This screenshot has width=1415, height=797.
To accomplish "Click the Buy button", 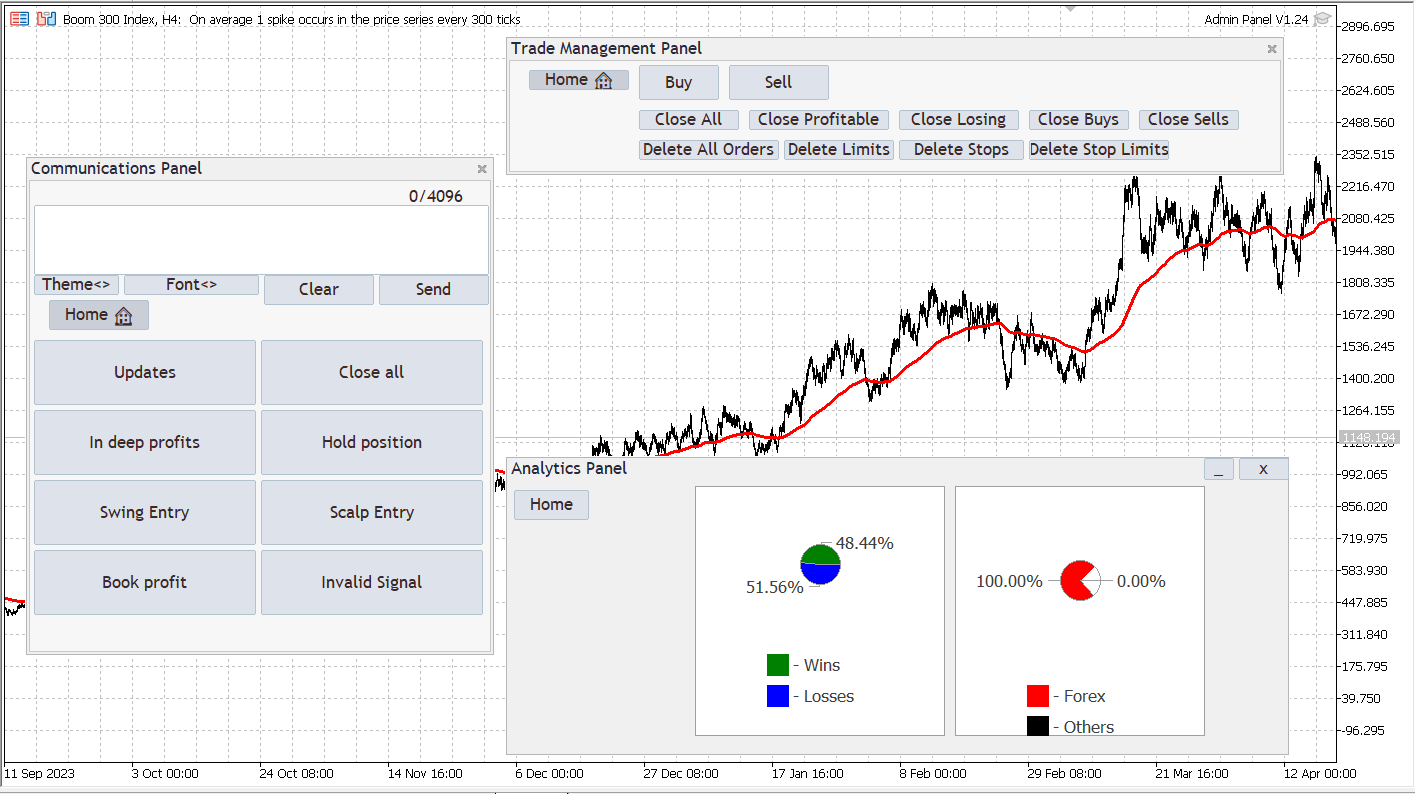I will click(679, 83).
